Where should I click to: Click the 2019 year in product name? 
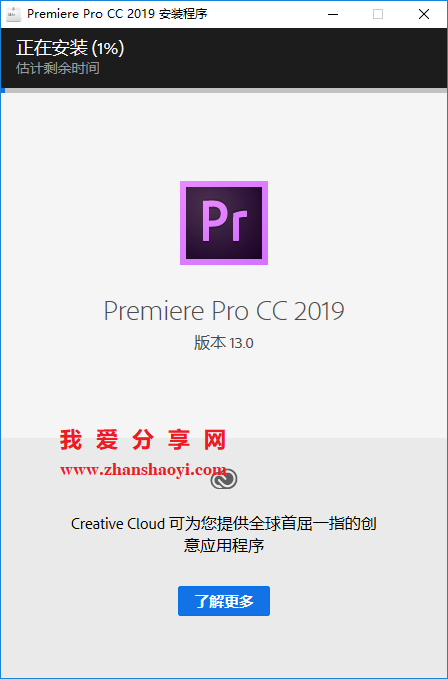click(x=319, y=310)
